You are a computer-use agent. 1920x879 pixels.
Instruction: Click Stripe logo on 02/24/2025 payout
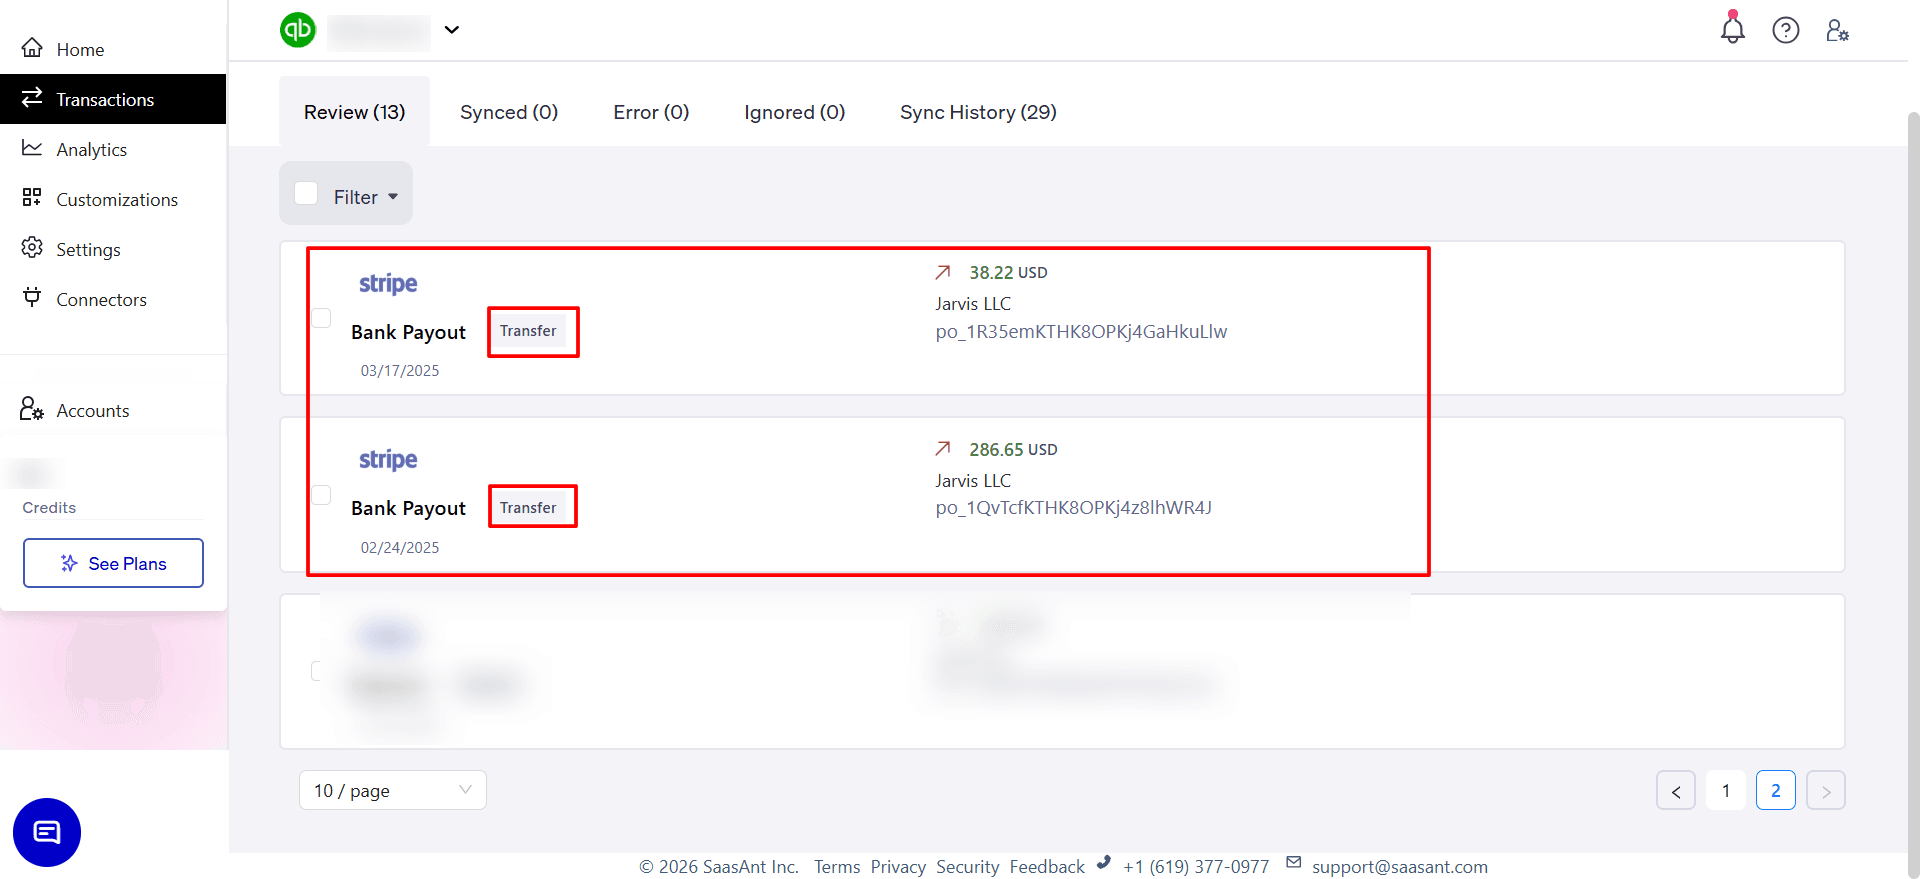tap(388, 460)
